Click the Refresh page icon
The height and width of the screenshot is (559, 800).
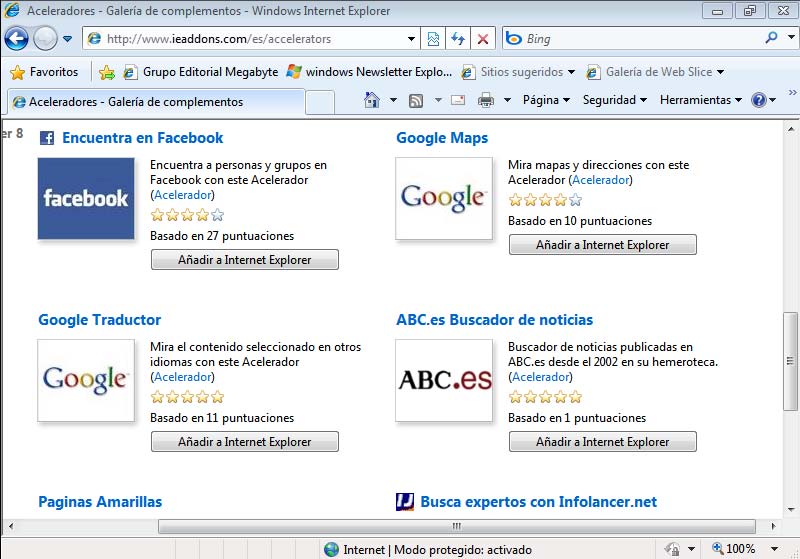coord(458,39)
